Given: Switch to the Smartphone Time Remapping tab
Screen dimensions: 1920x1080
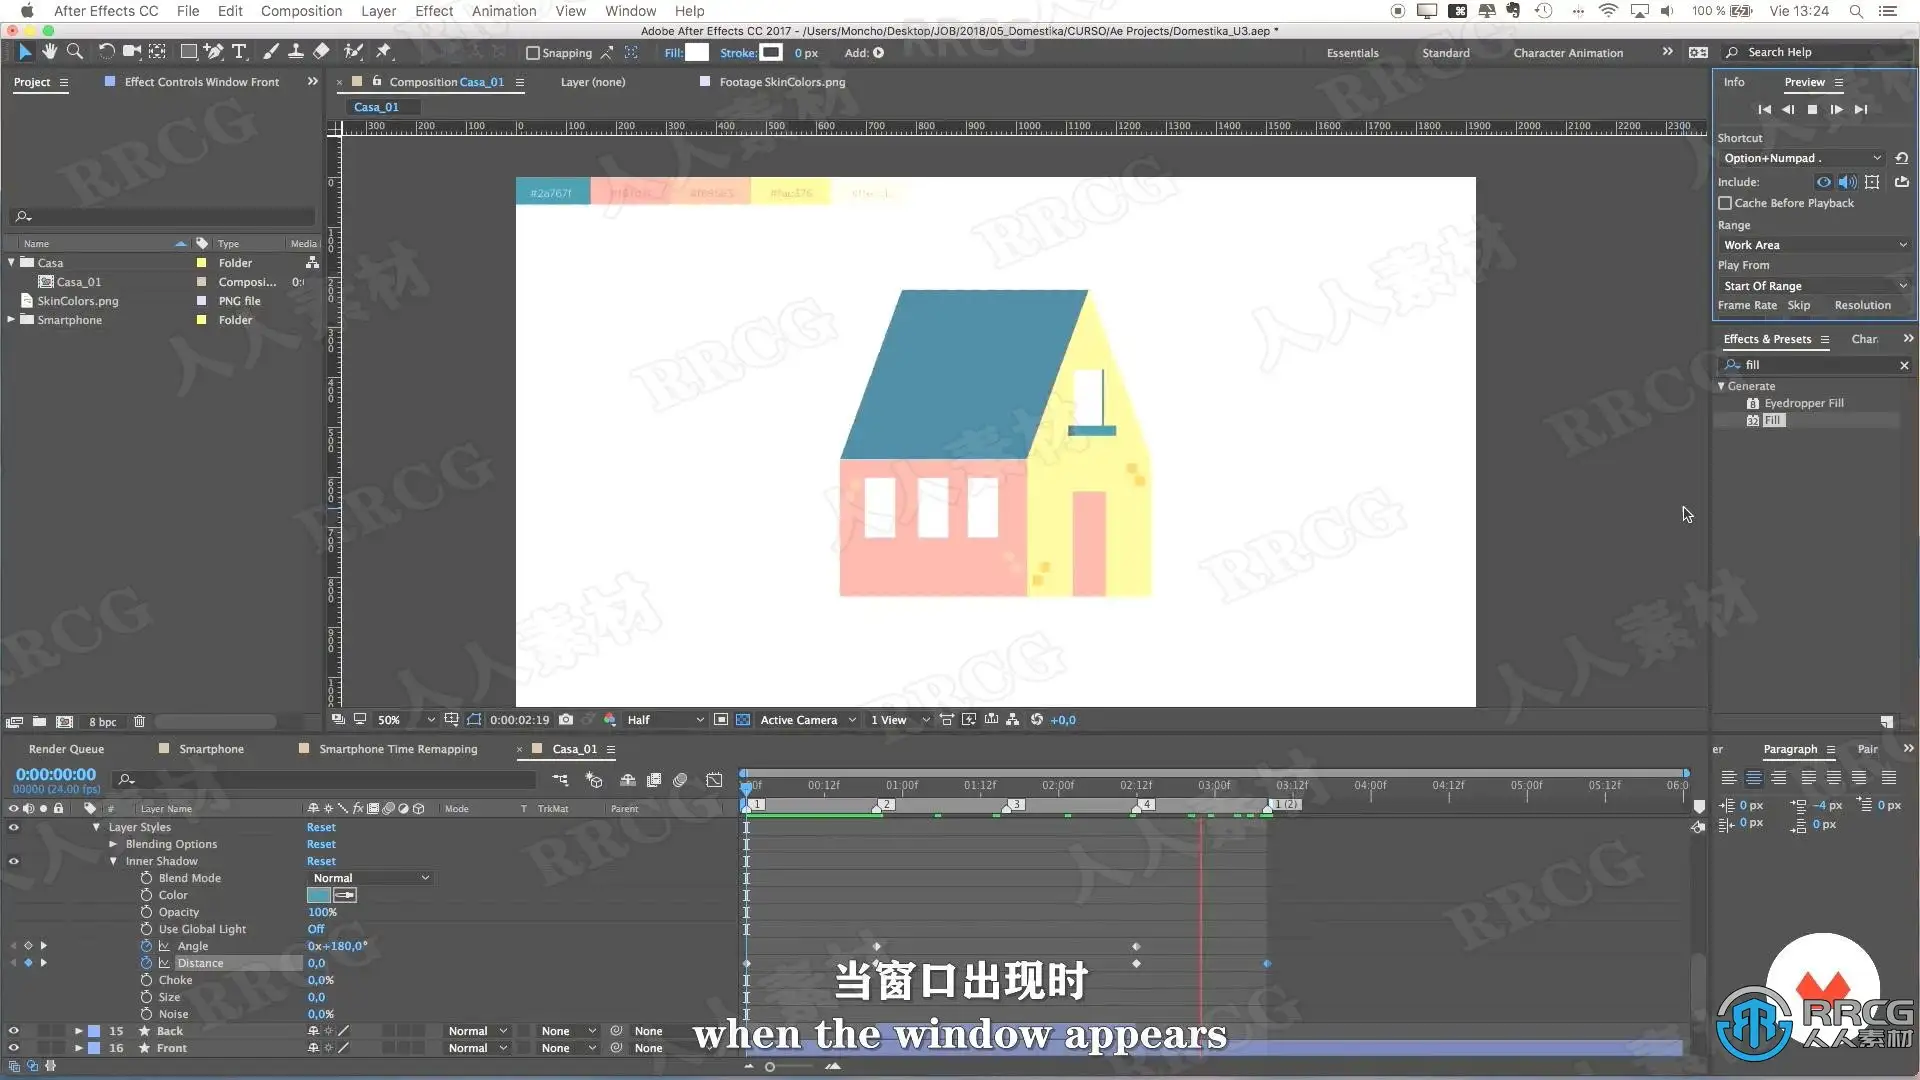Looking at the screenshot, I should 398,749.
